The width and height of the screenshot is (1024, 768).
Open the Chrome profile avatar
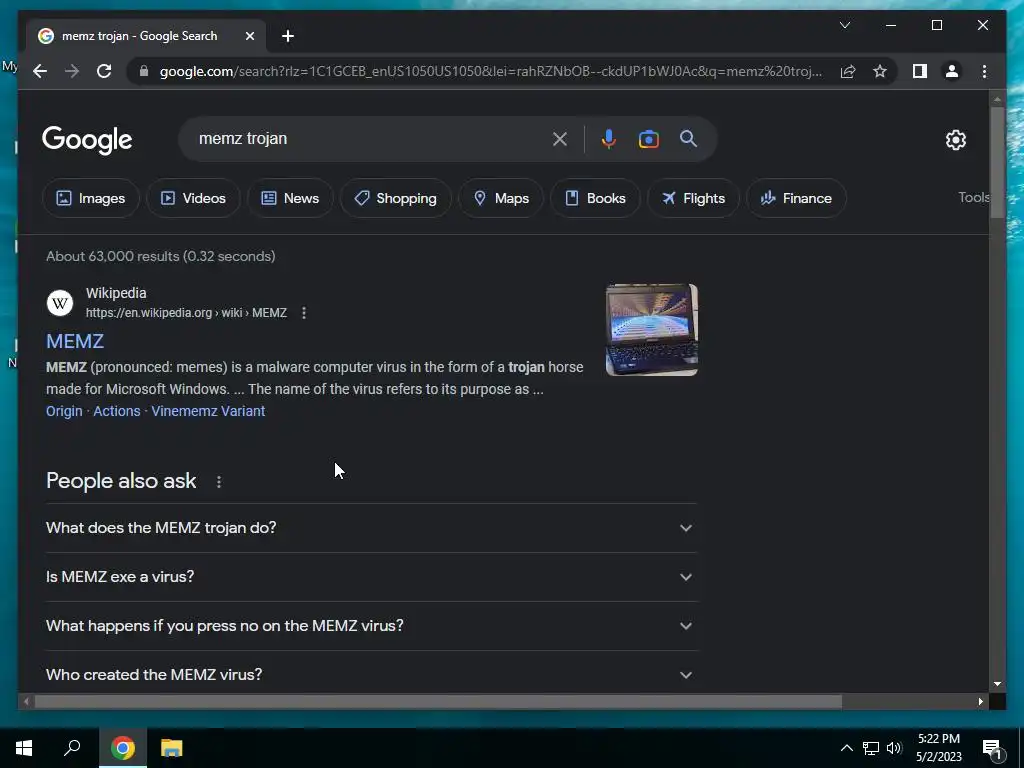click(952, 71)
